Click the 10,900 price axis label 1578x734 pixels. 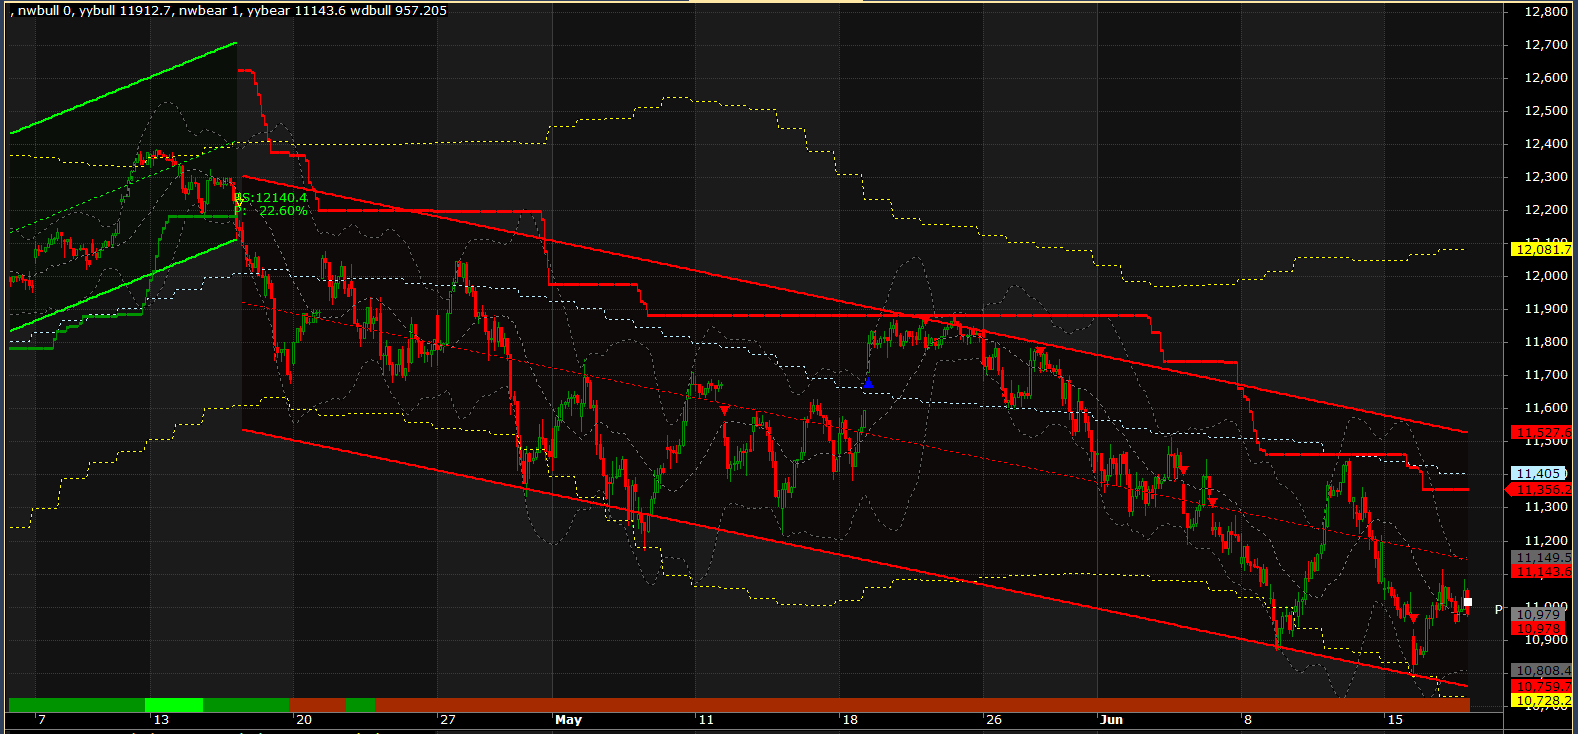pyautogui.click(x=1546, y=640)
